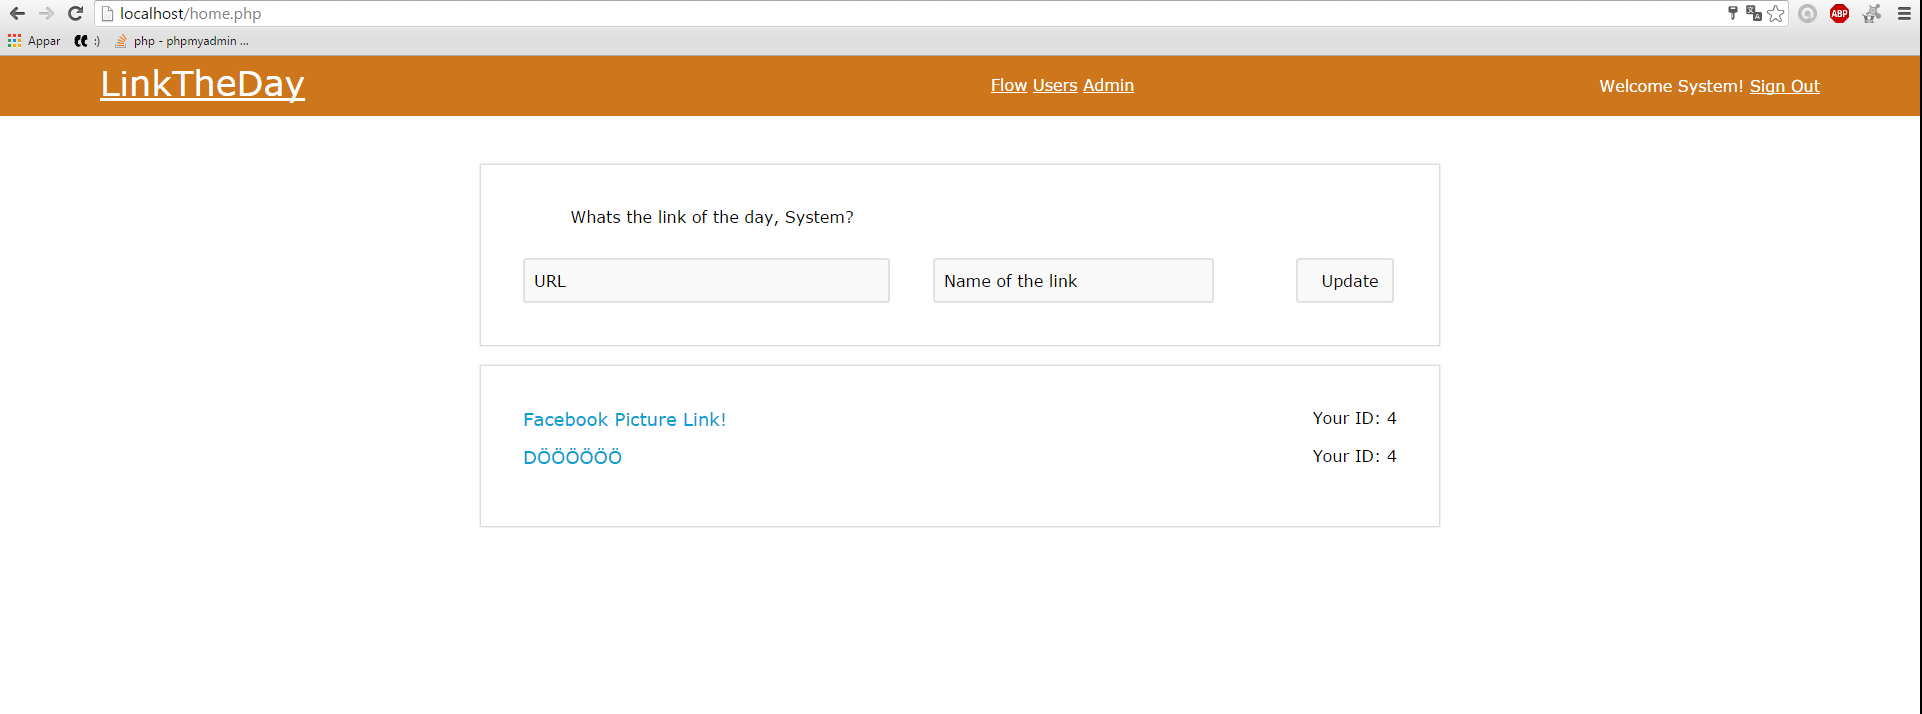Open the Adblock Plus extension icon

[x=1839, y=13]
